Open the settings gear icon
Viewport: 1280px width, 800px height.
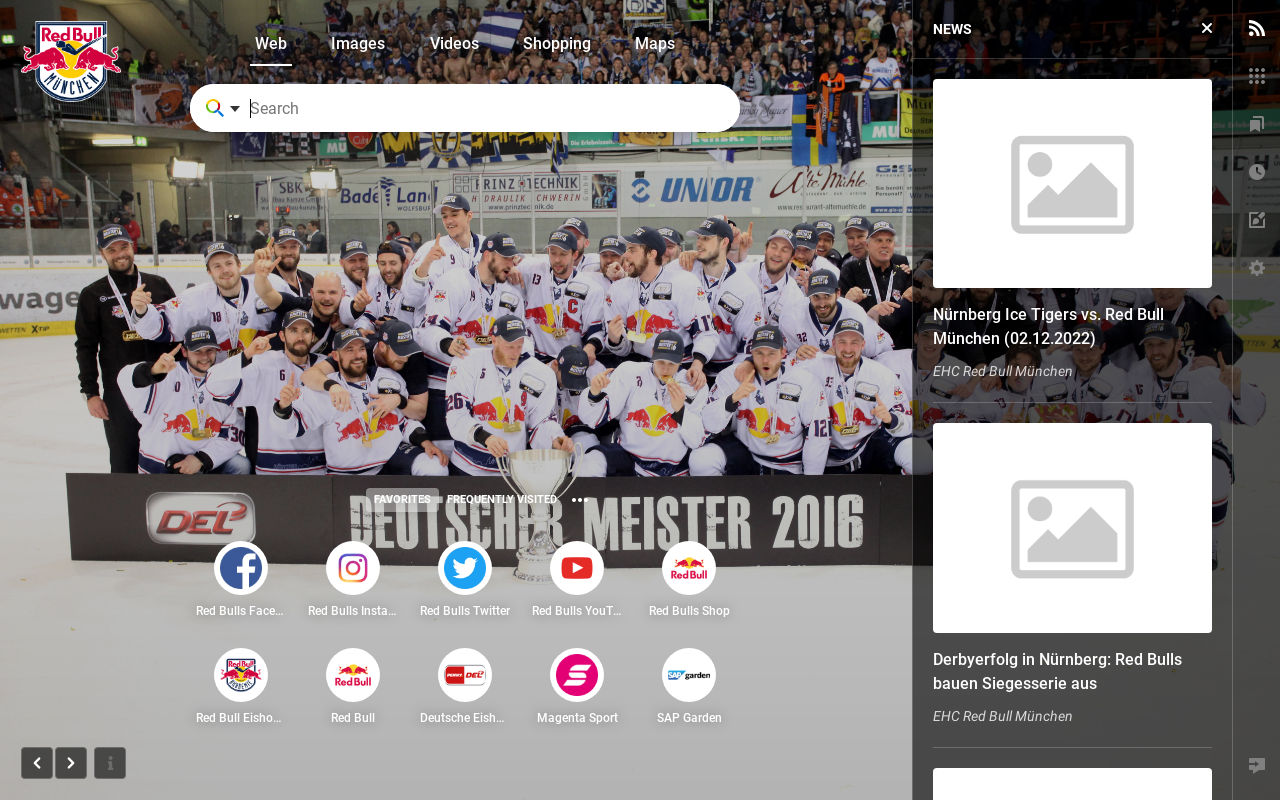[1257, 268]
